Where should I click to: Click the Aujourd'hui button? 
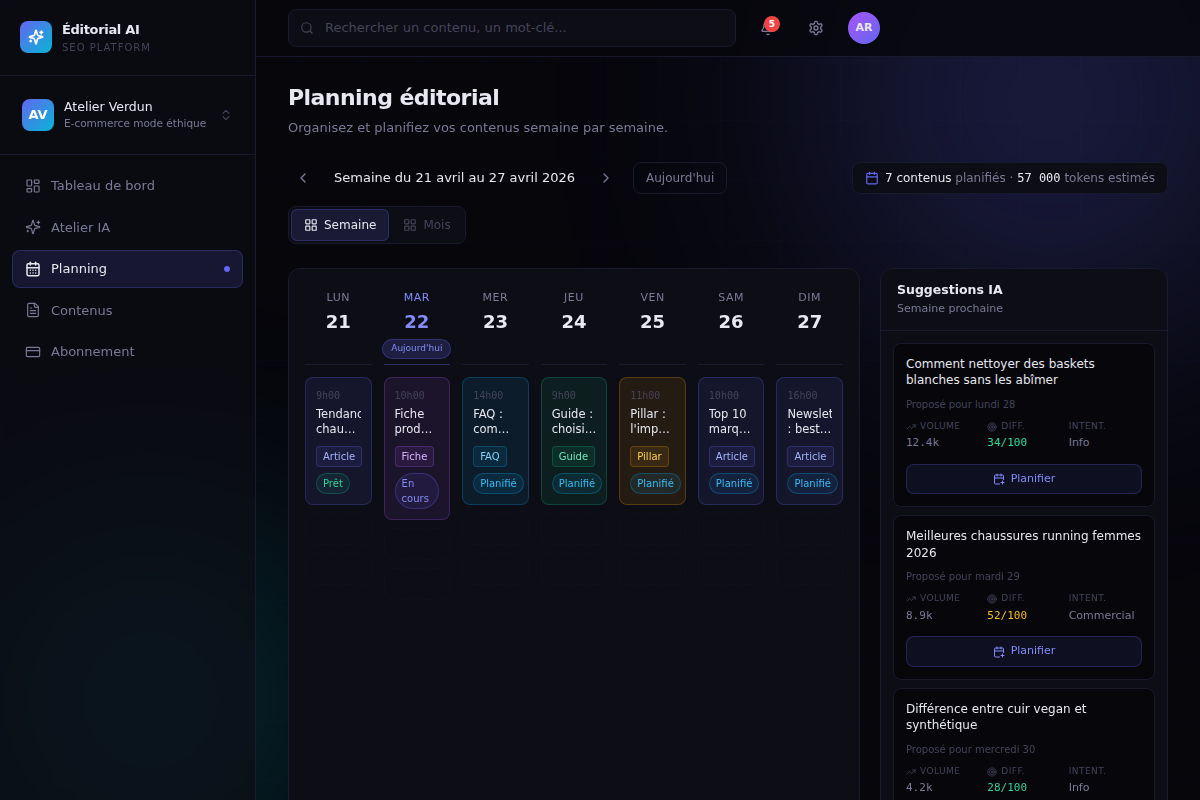click(x=680, y=178)
